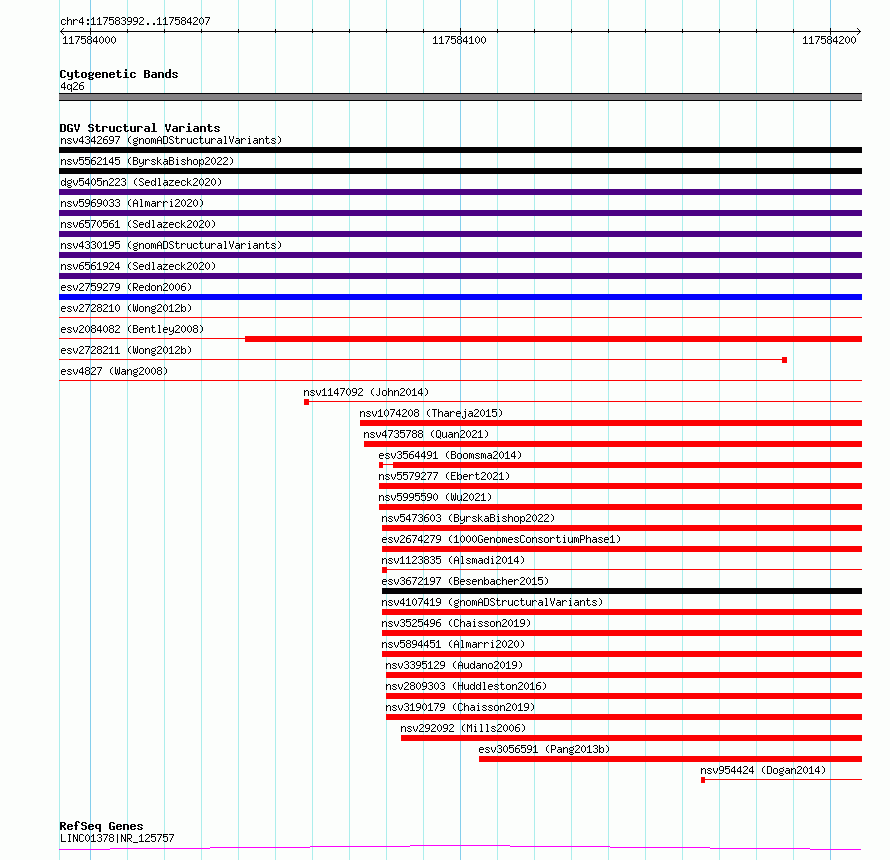The height and width of the screenshot is (860, 890).
Task: Click the magenta LINC01378 gene line
Action: pyautogui.click(x=460, y=848)
